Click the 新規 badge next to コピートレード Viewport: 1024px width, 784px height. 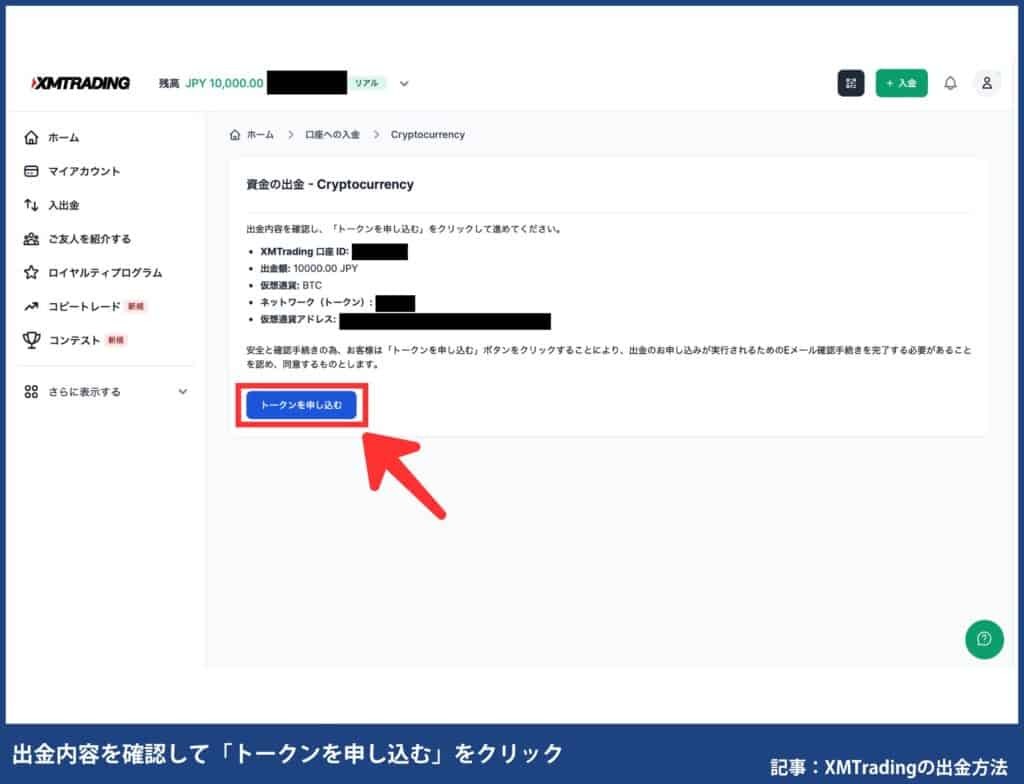(x=136, y=306)
